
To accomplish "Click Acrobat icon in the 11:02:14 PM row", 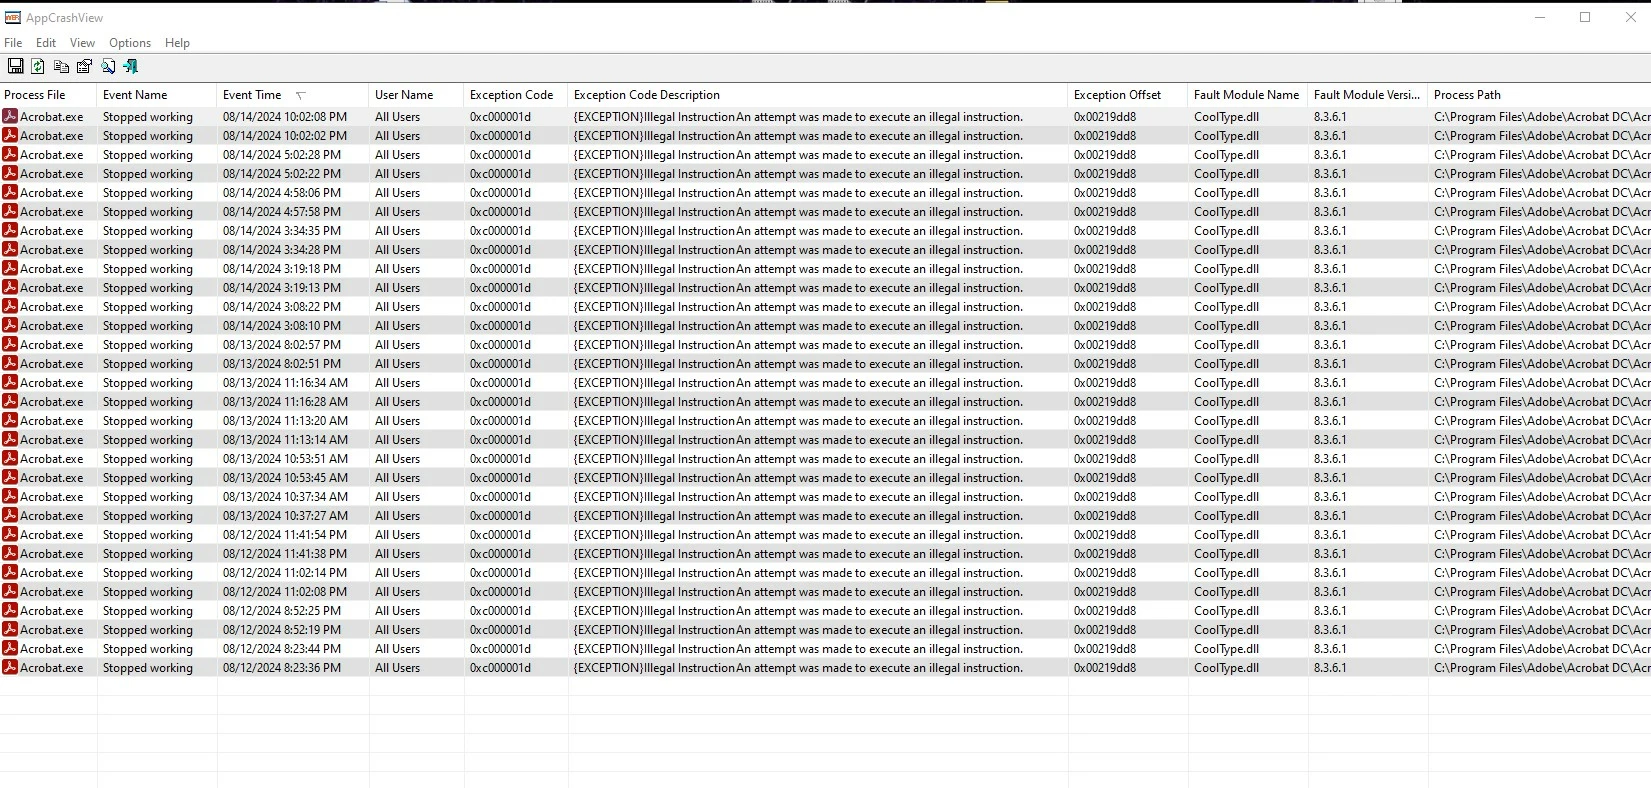I will pyautogui.click(x=10, y=572).
